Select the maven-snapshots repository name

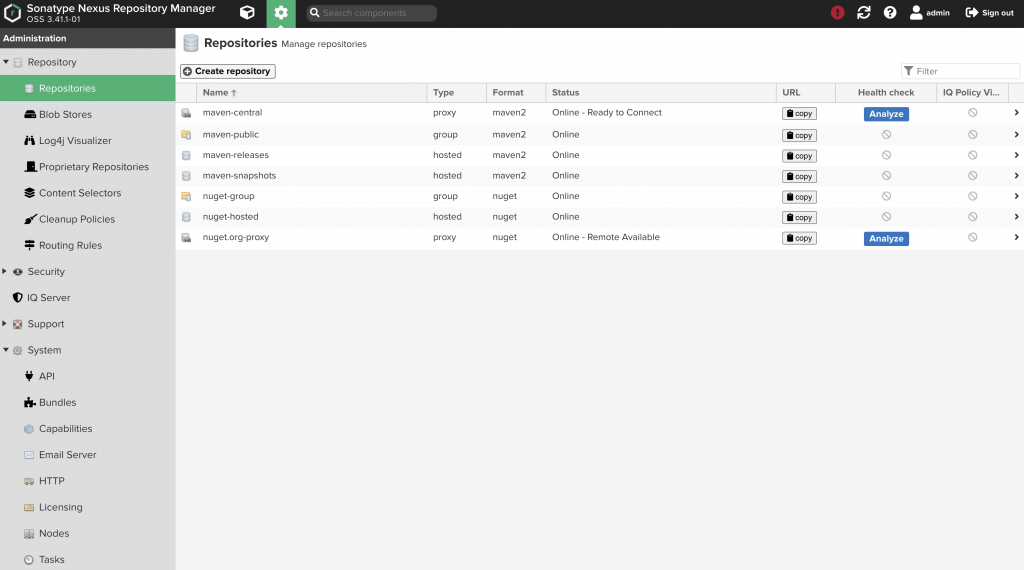click(239, 176)
